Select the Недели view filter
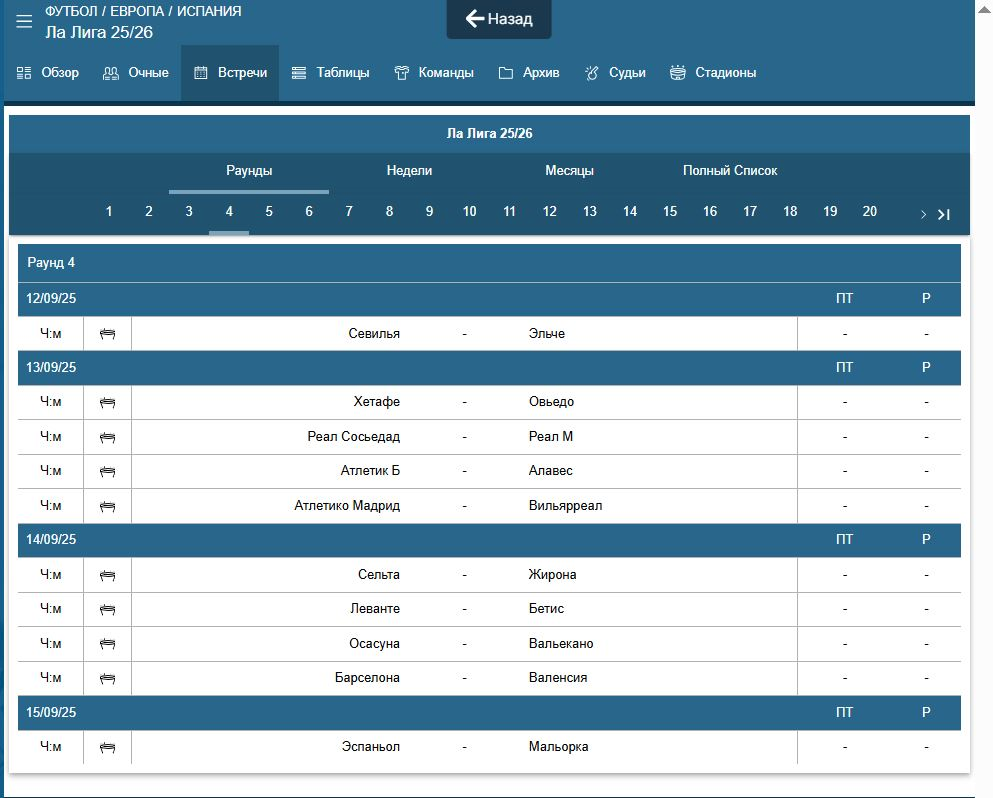993x798 pixels. pyautogui.click(x=409, y=171)
